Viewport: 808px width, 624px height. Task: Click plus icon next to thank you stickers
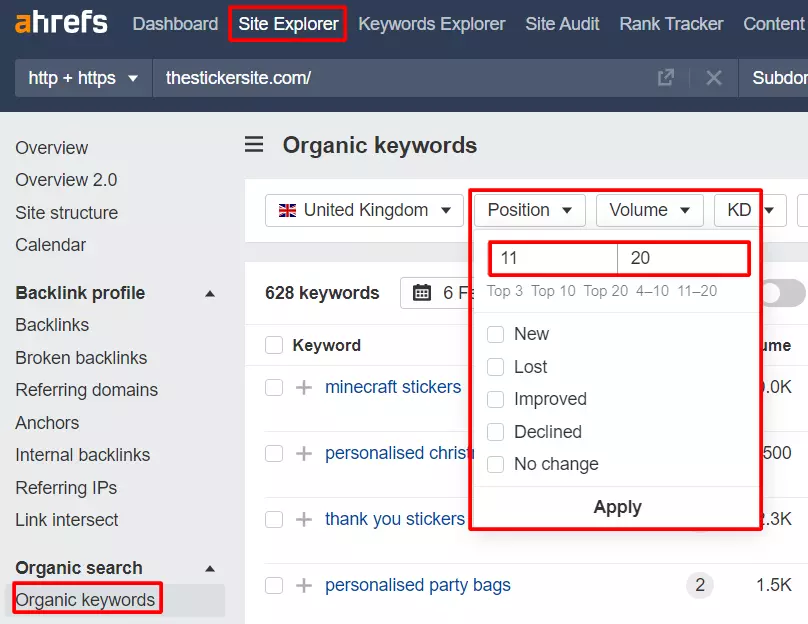[x=304, y=519]
